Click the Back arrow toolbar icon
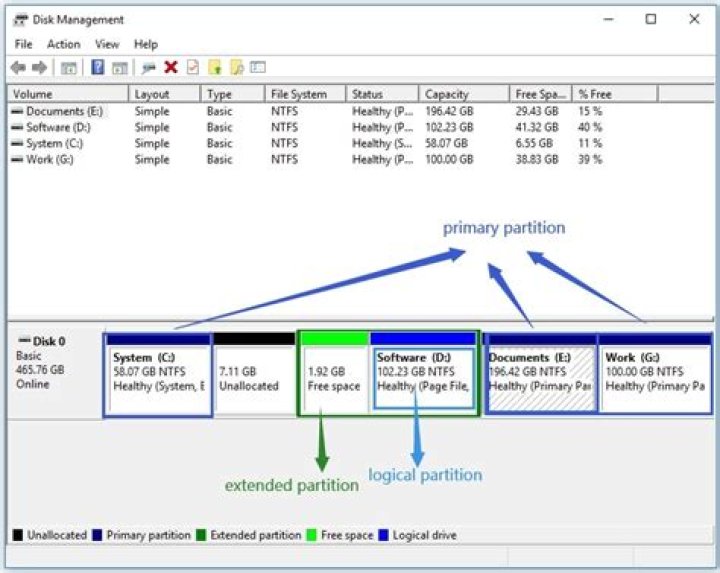Image resolution: width=720 pixels, height=573 pixels. [x=18, y=68]
